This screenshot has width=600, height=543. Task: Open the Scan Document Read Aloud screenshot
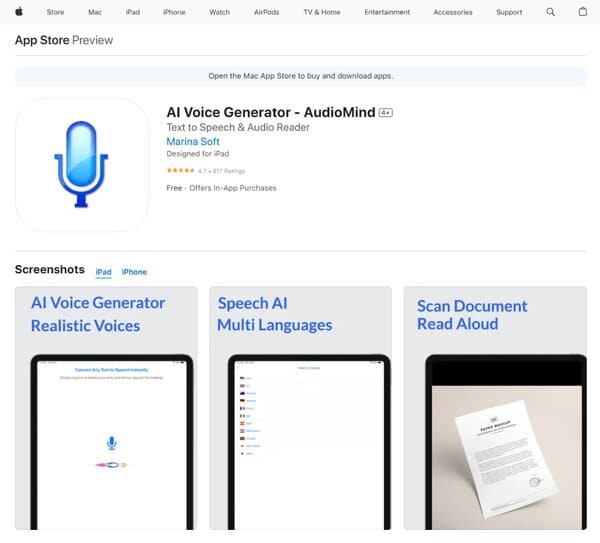(x=495, y=408)
